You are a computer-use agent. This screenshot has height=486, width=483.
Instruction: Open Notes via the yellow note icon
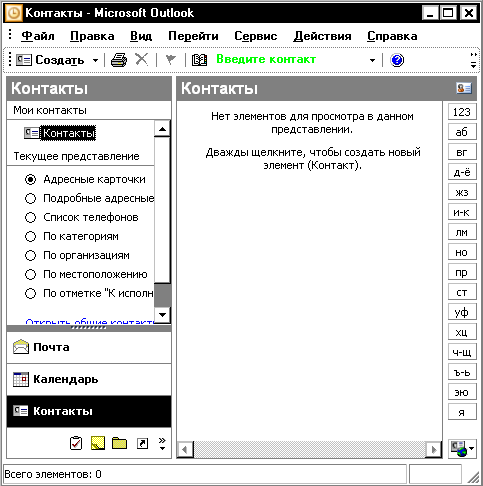click(98, 443)
